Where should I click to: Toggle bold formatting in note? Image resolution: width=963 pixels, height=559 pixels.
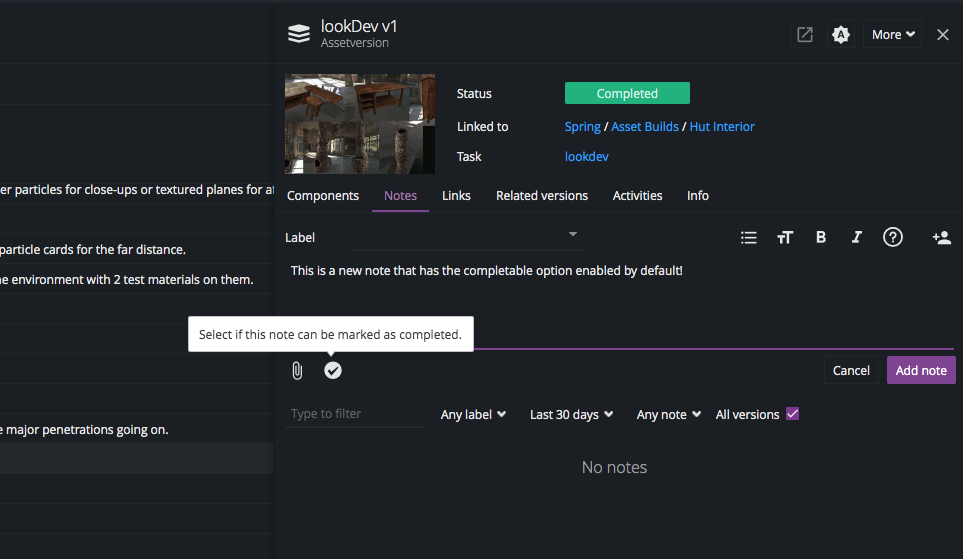point(821,237)
